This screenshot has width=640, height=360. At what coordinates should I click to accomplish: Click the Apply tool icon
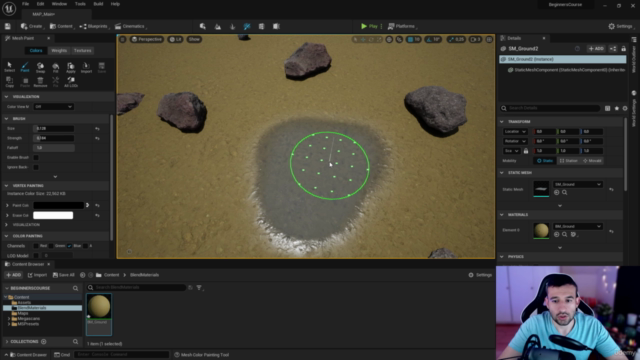click(71, 67)
